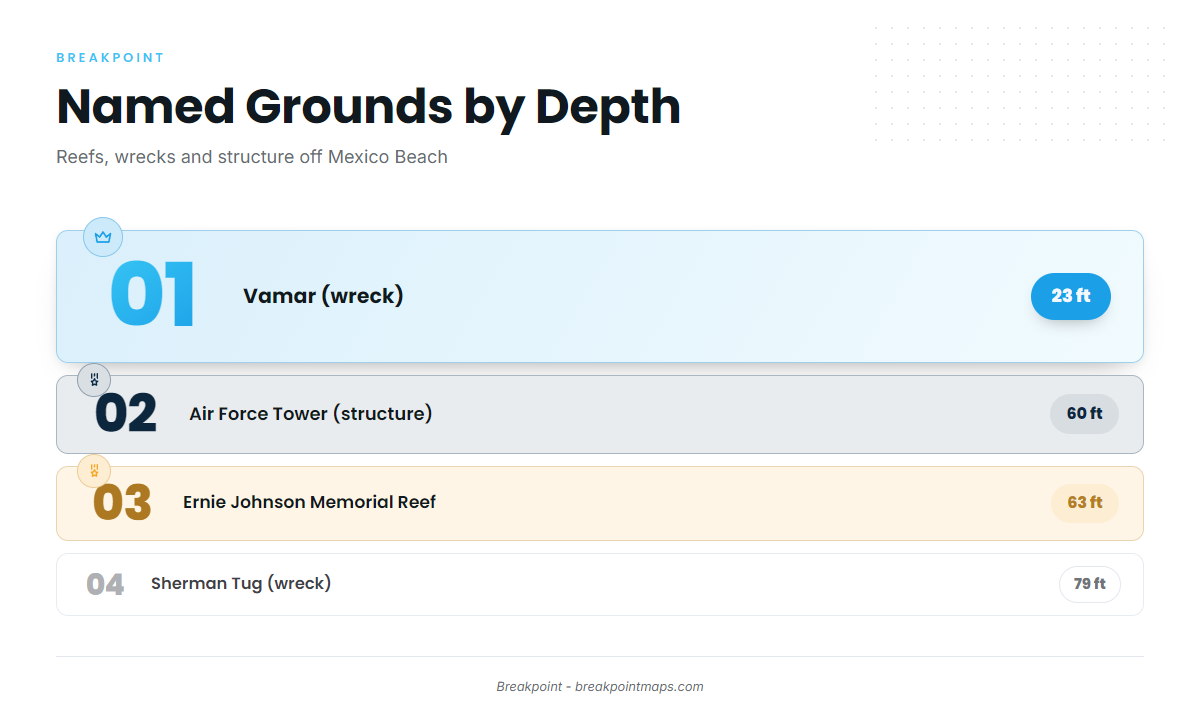The image size is (1200, 721).
Task: Click the gray 04 rank number
Action: coord(105,584)
